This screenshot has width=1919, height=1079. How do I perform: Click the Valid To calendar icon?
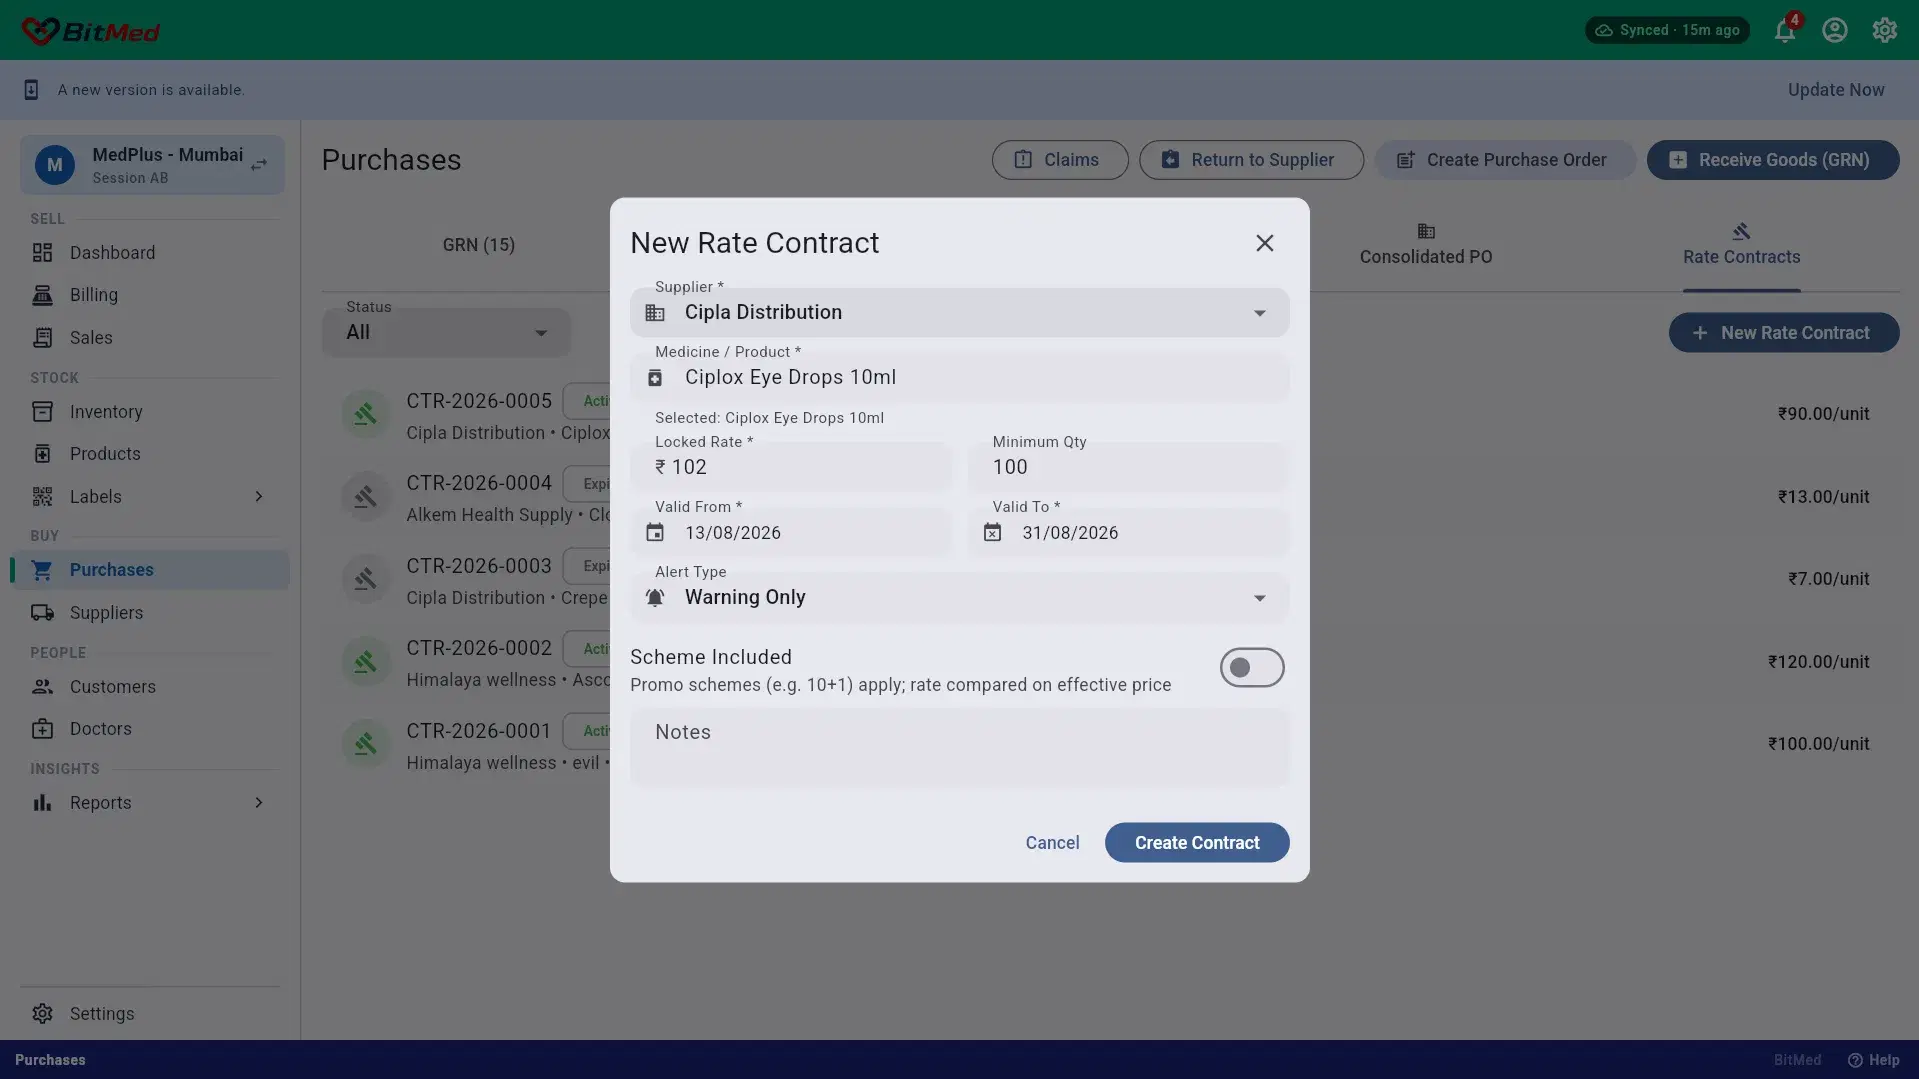[992, 533]
